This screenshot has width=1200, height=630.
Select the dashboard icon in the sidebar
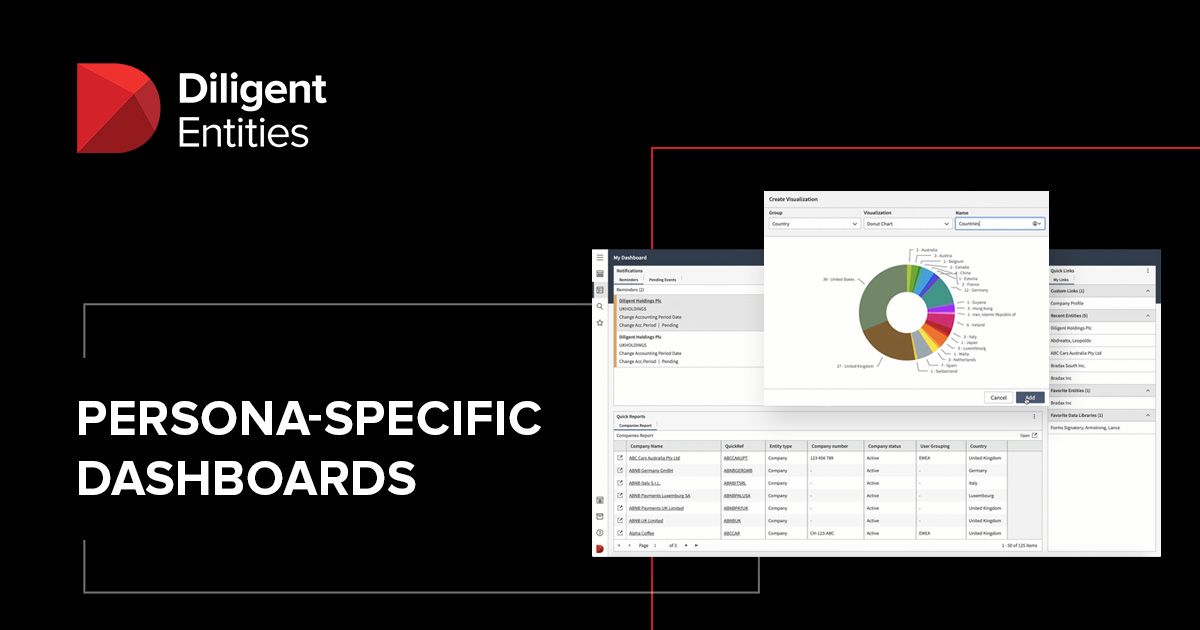600,290
